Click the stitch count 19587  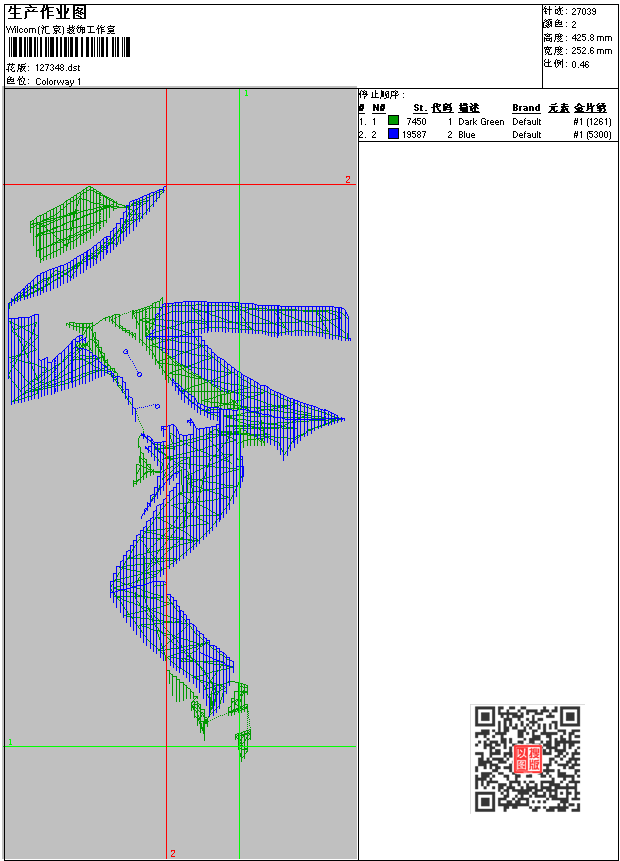tap(414, 135)
